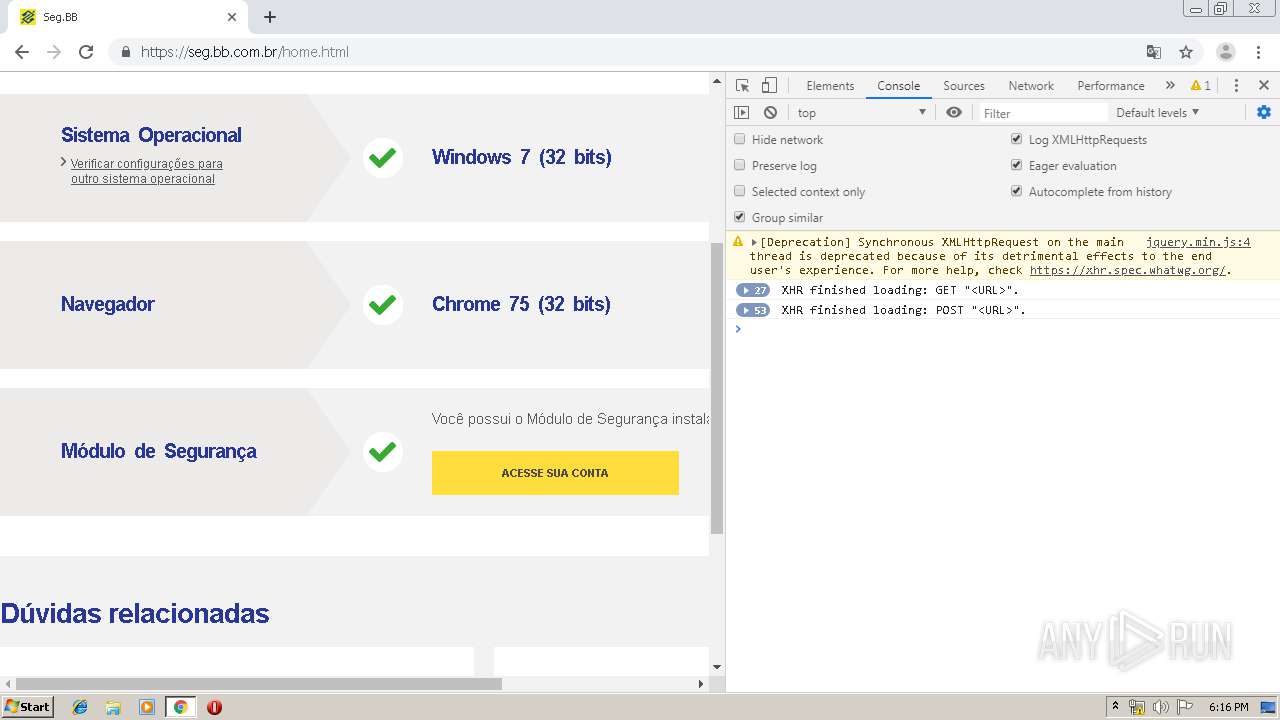
Task: Click the volume icon in system tray
Action: (1161, 707)
